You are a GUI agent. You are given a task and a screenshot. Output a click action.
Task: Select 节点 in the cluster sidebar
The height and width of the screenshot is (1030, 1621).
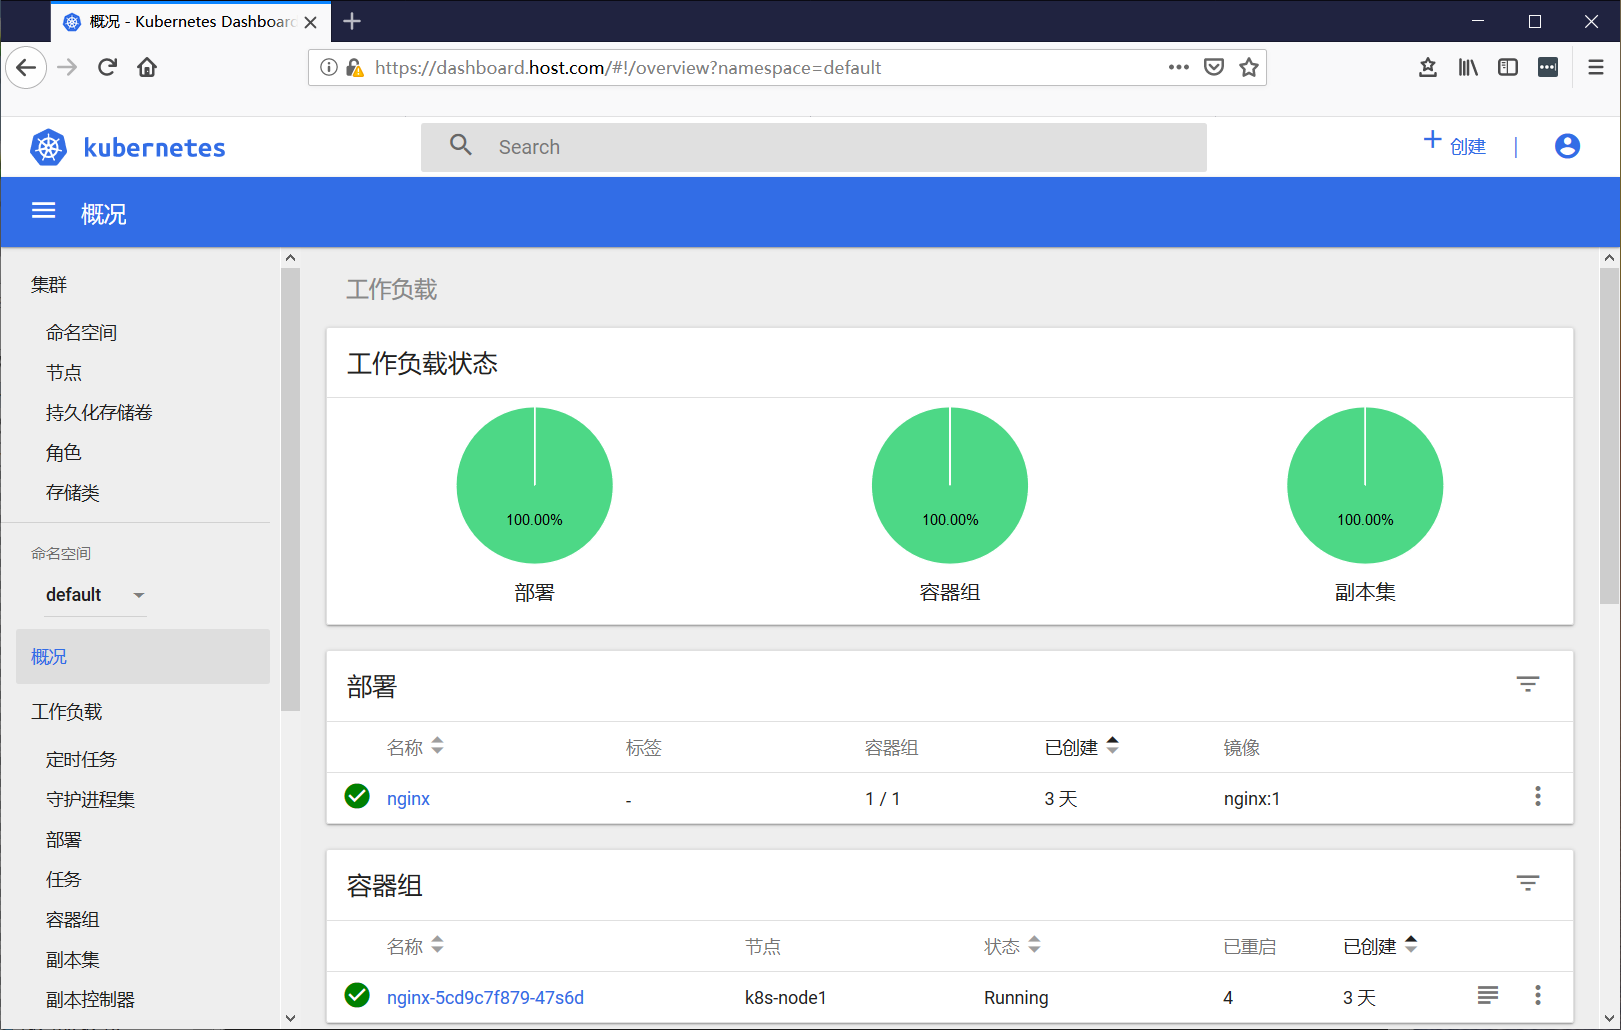click(64, 372)
